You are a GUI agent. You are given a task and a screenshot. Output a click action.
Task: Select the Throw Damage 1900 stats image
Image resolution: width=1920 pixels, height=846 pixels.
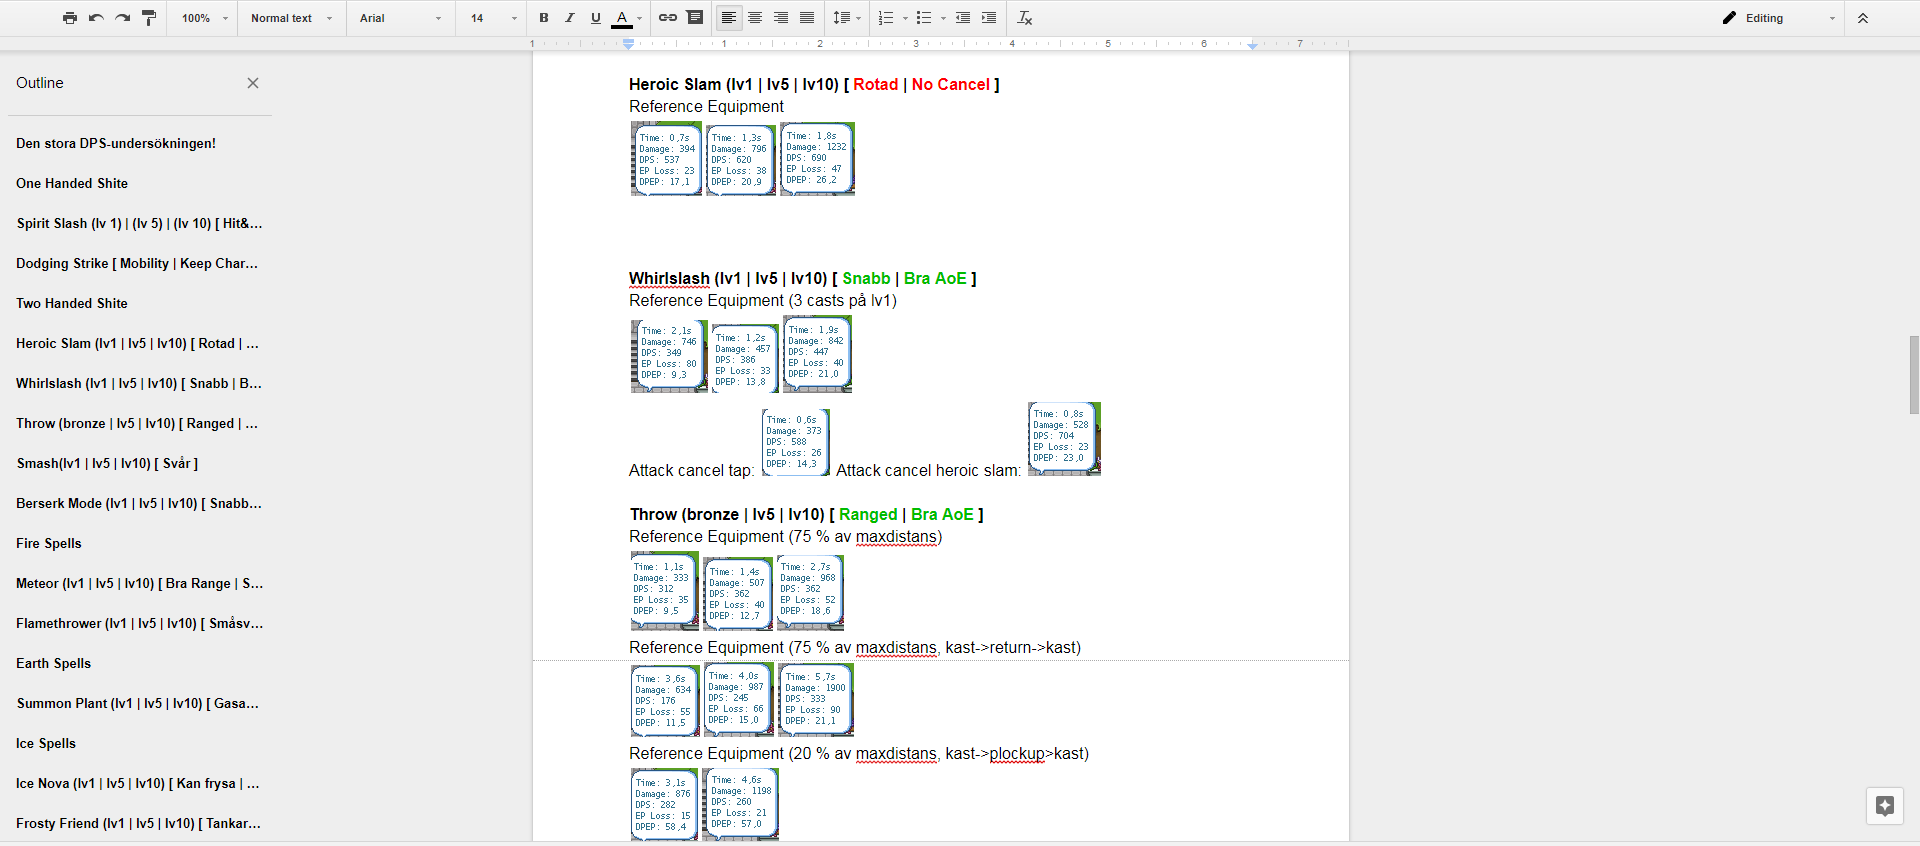point(816,699)
